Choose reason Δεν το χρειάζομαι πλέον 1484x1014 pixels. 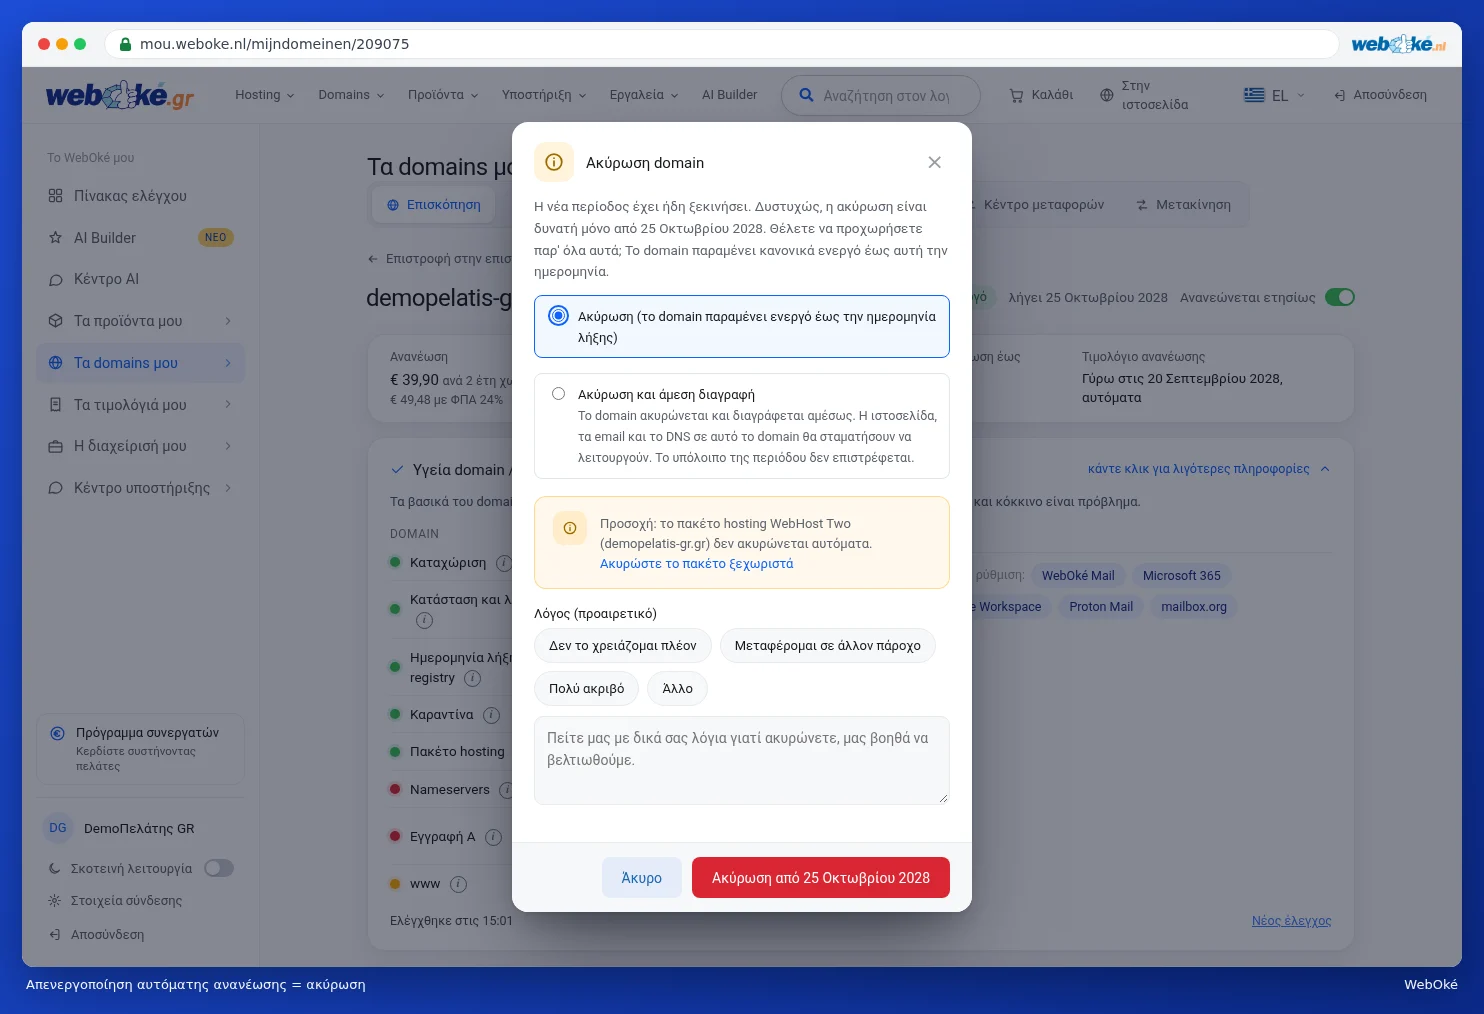622,646
